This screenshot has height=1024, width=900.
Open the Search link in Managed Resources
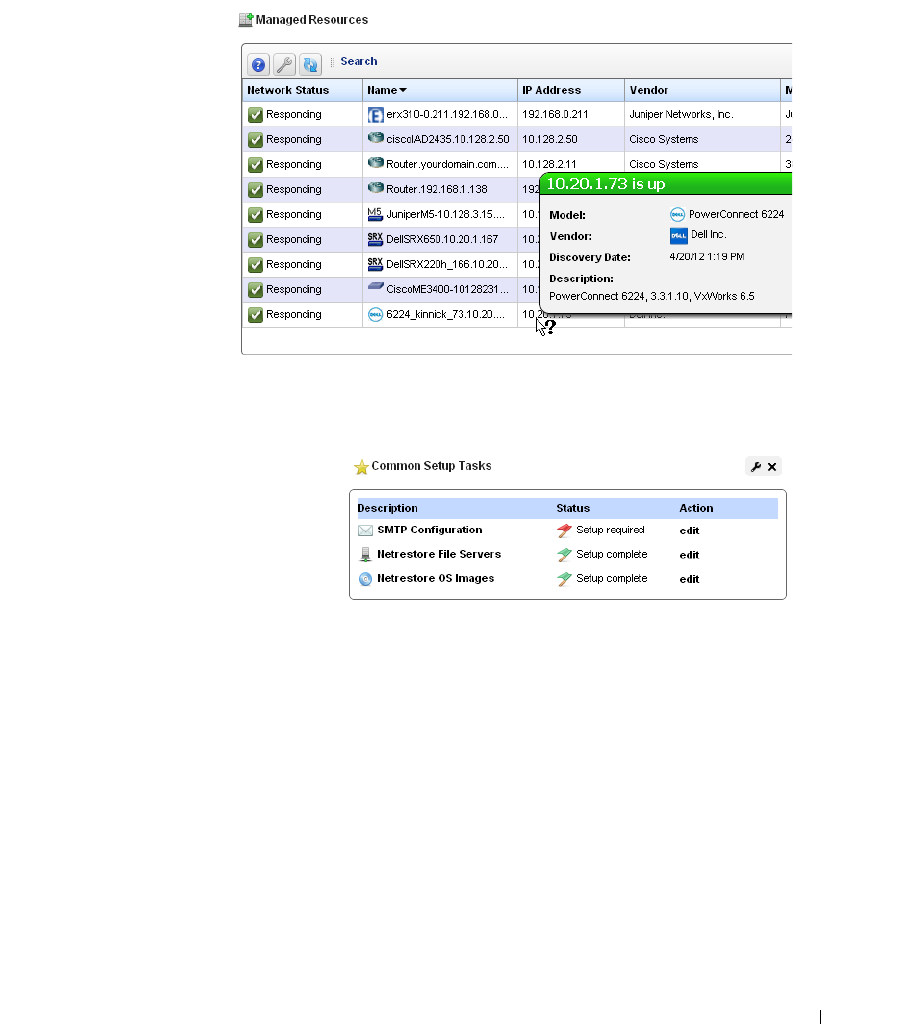pyautogui.click(x=359, y=61)
